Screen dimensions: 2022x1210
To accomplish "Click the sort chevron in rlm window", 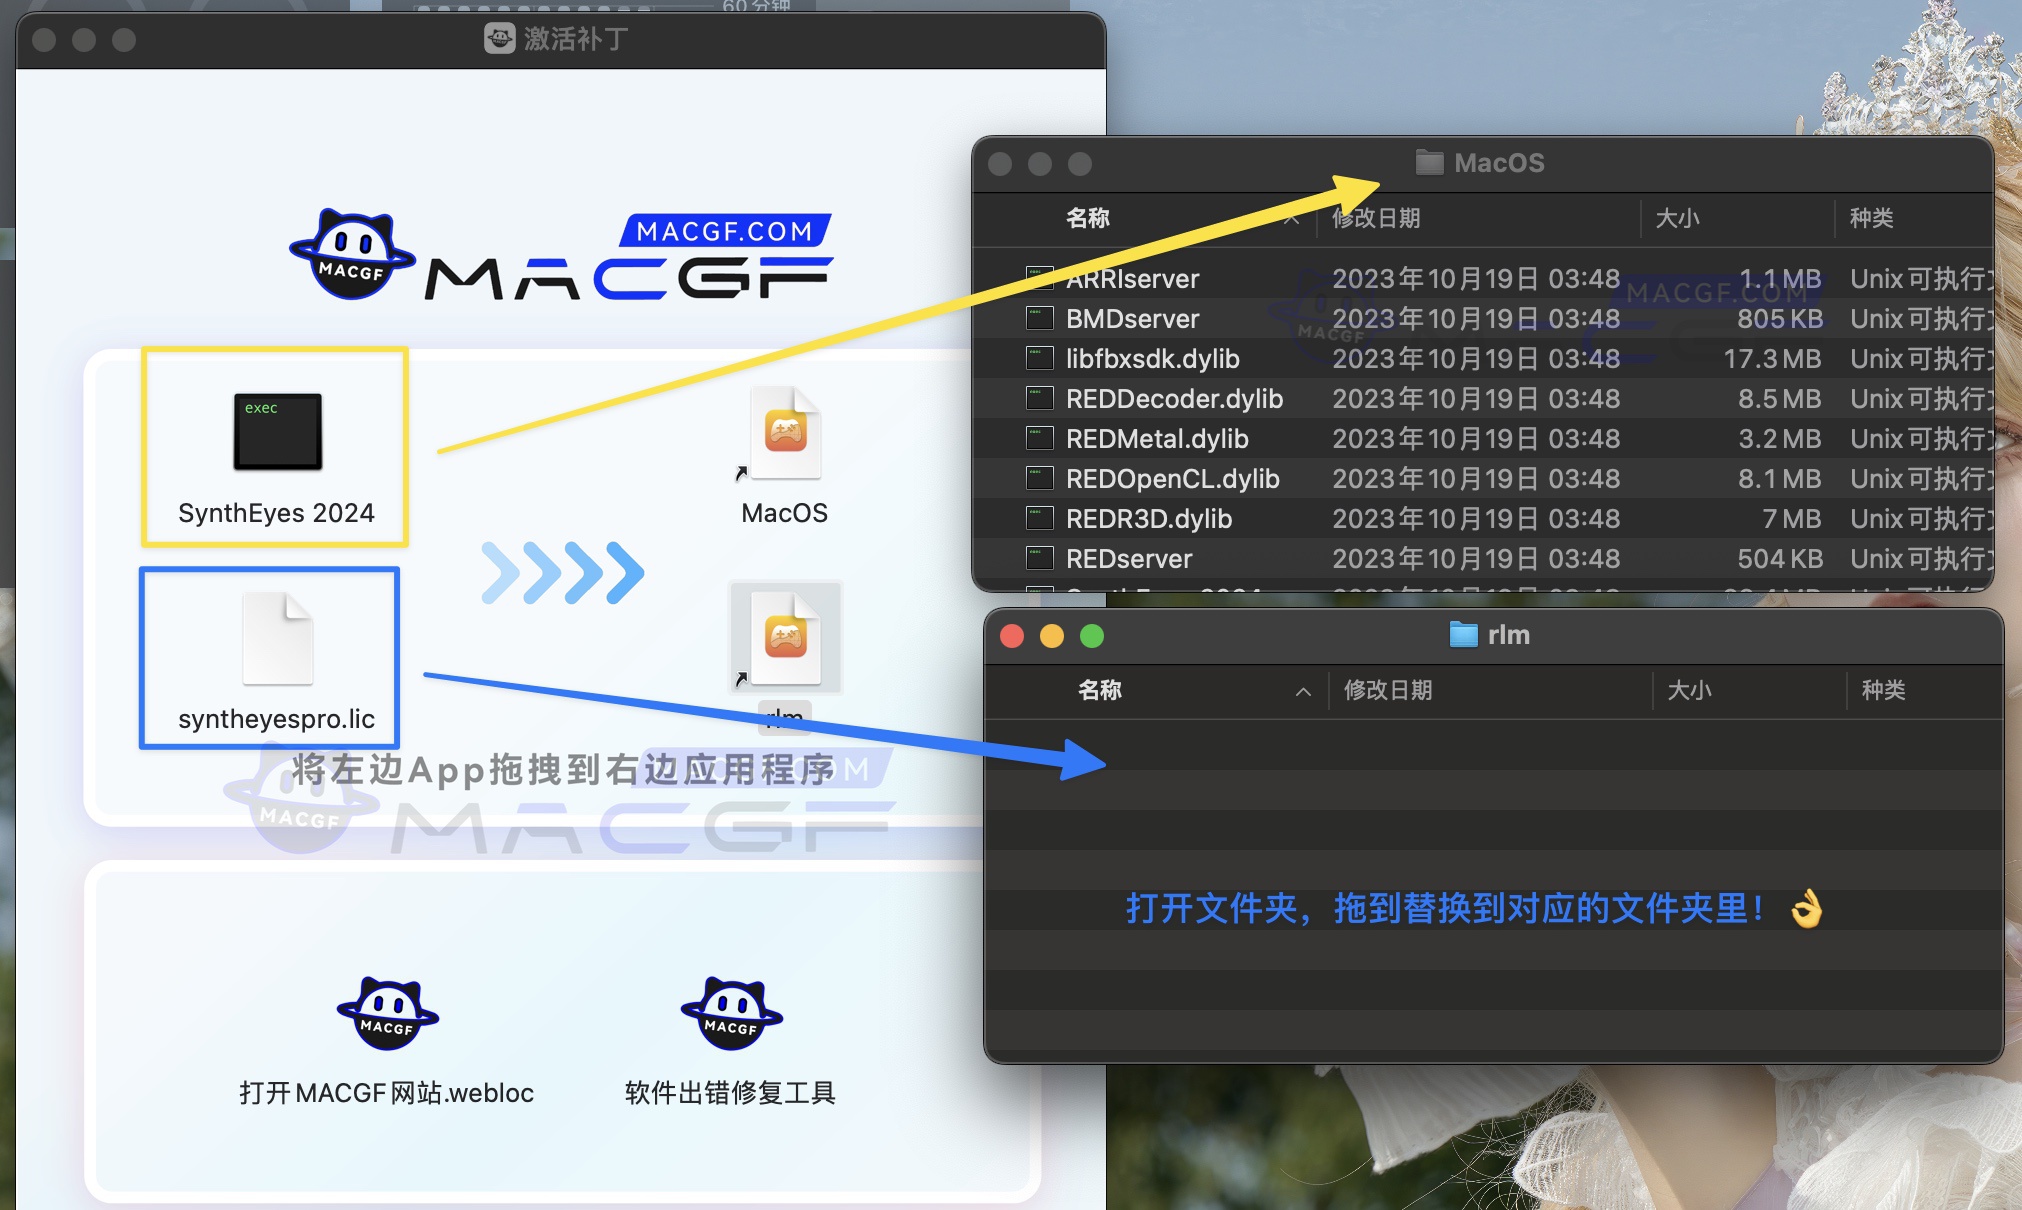I will point(1302,691).
